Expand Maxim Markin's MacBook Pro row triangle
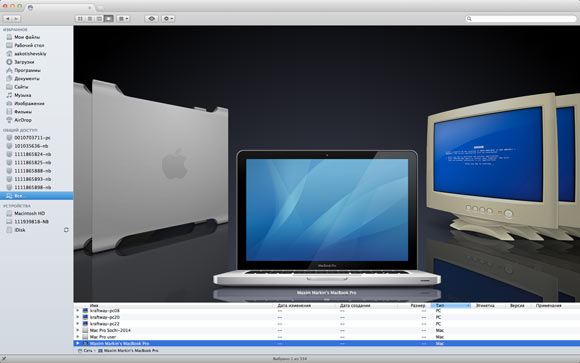 click(78, 343)
